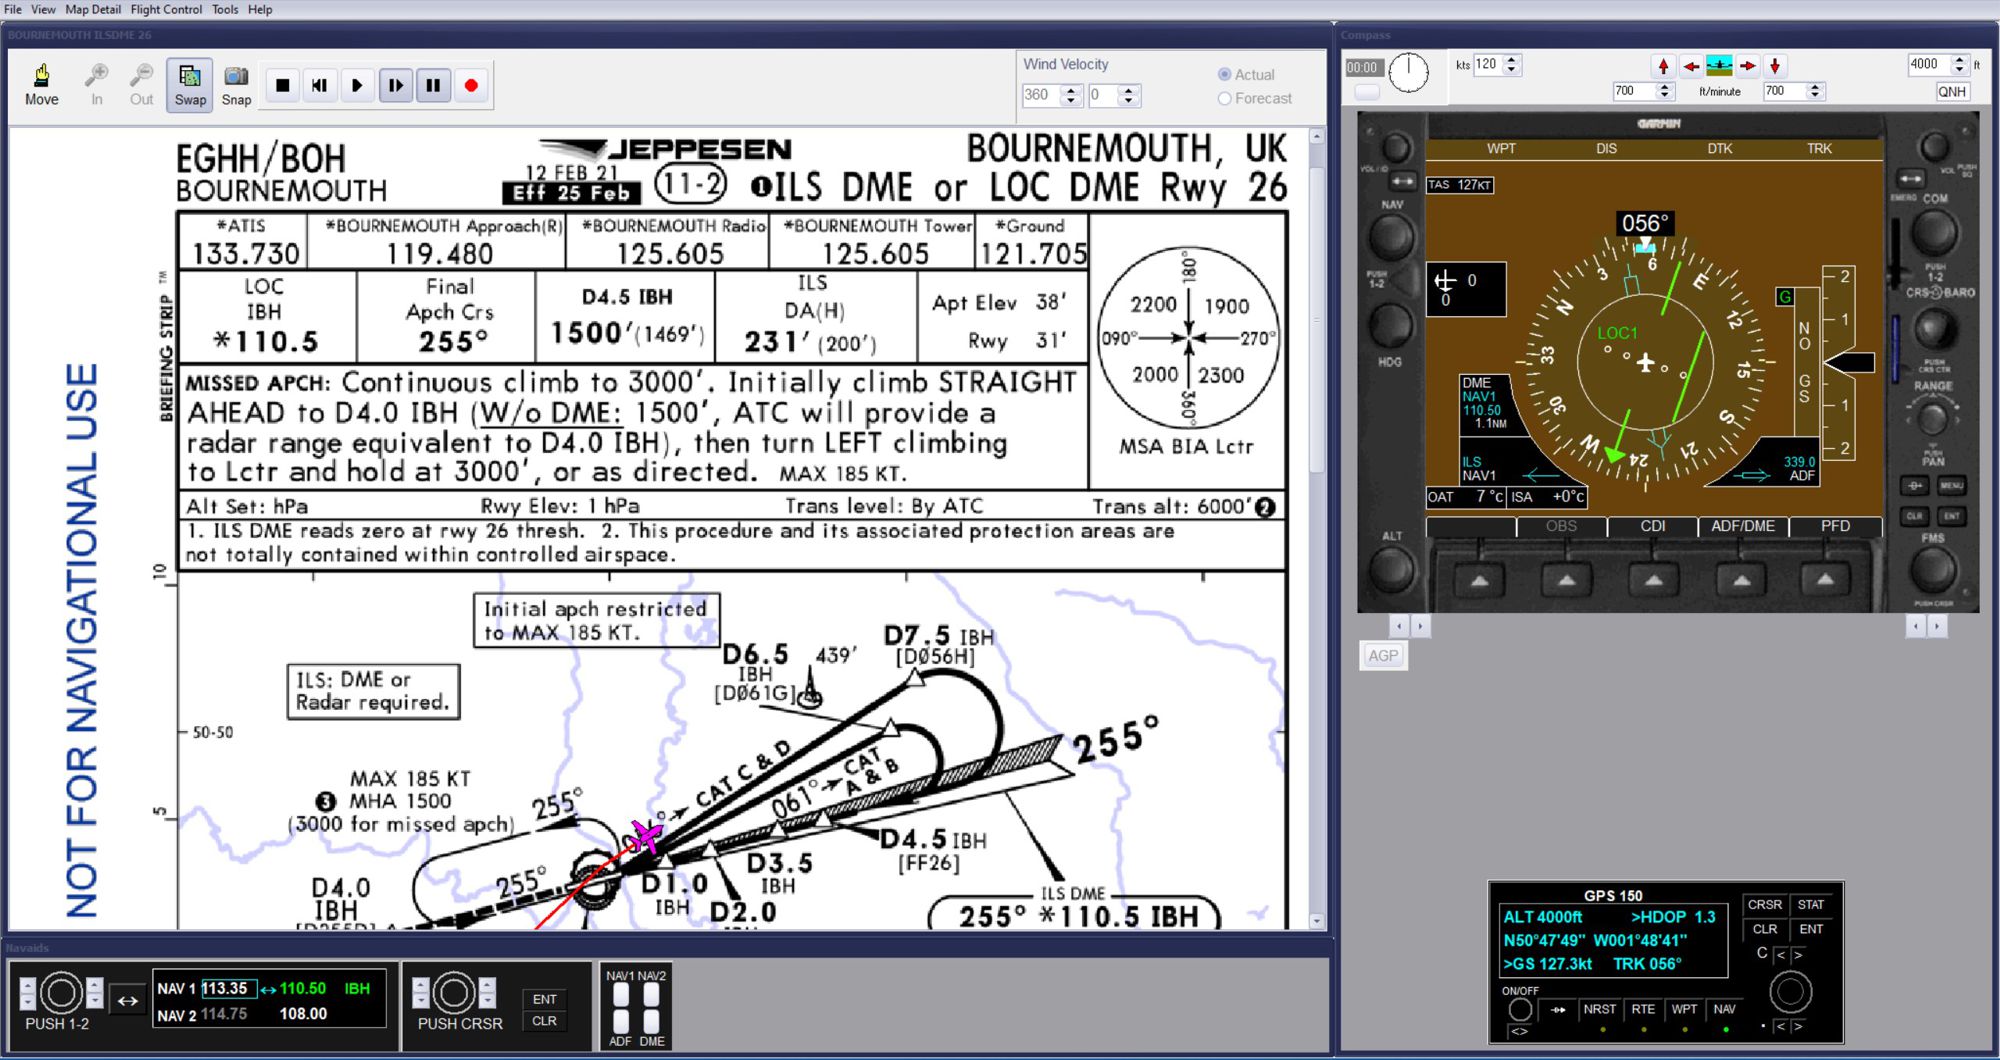This screenshot has height=1060, width=2000.
Task: Open the View menu
Action: [43, 9]
